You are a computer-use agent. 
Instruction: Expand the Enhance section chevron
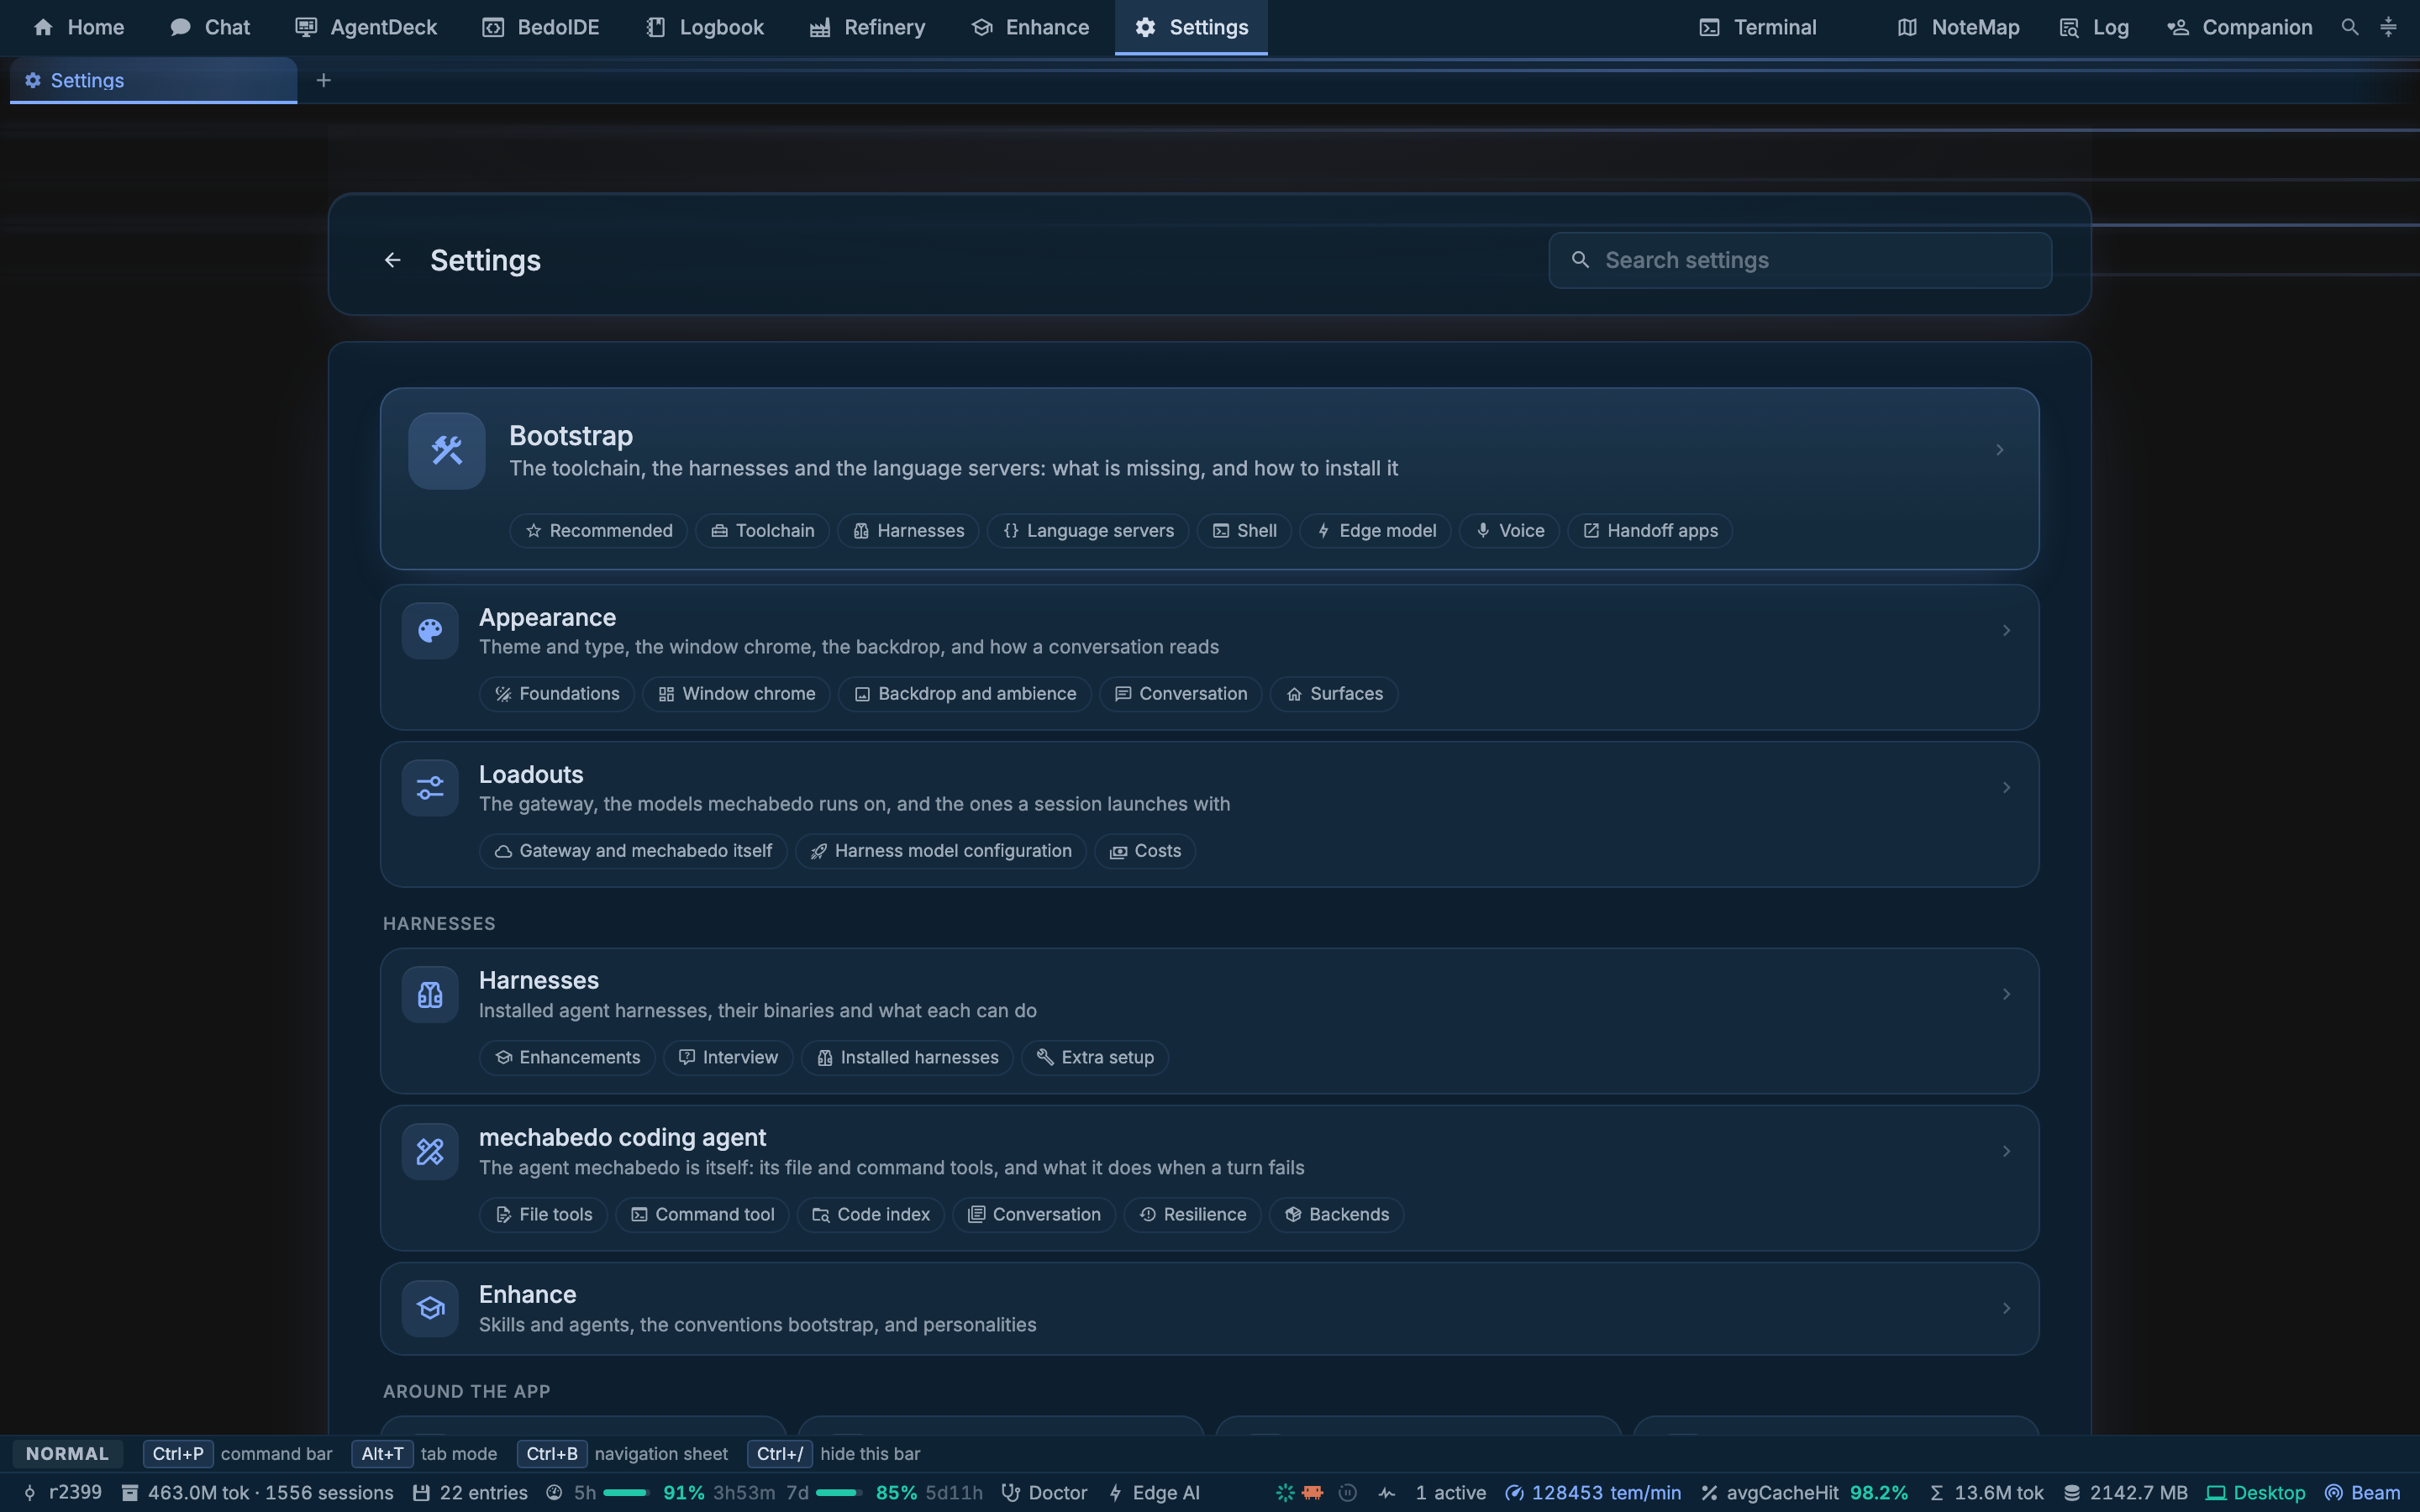click(x=2006, y=1308)
